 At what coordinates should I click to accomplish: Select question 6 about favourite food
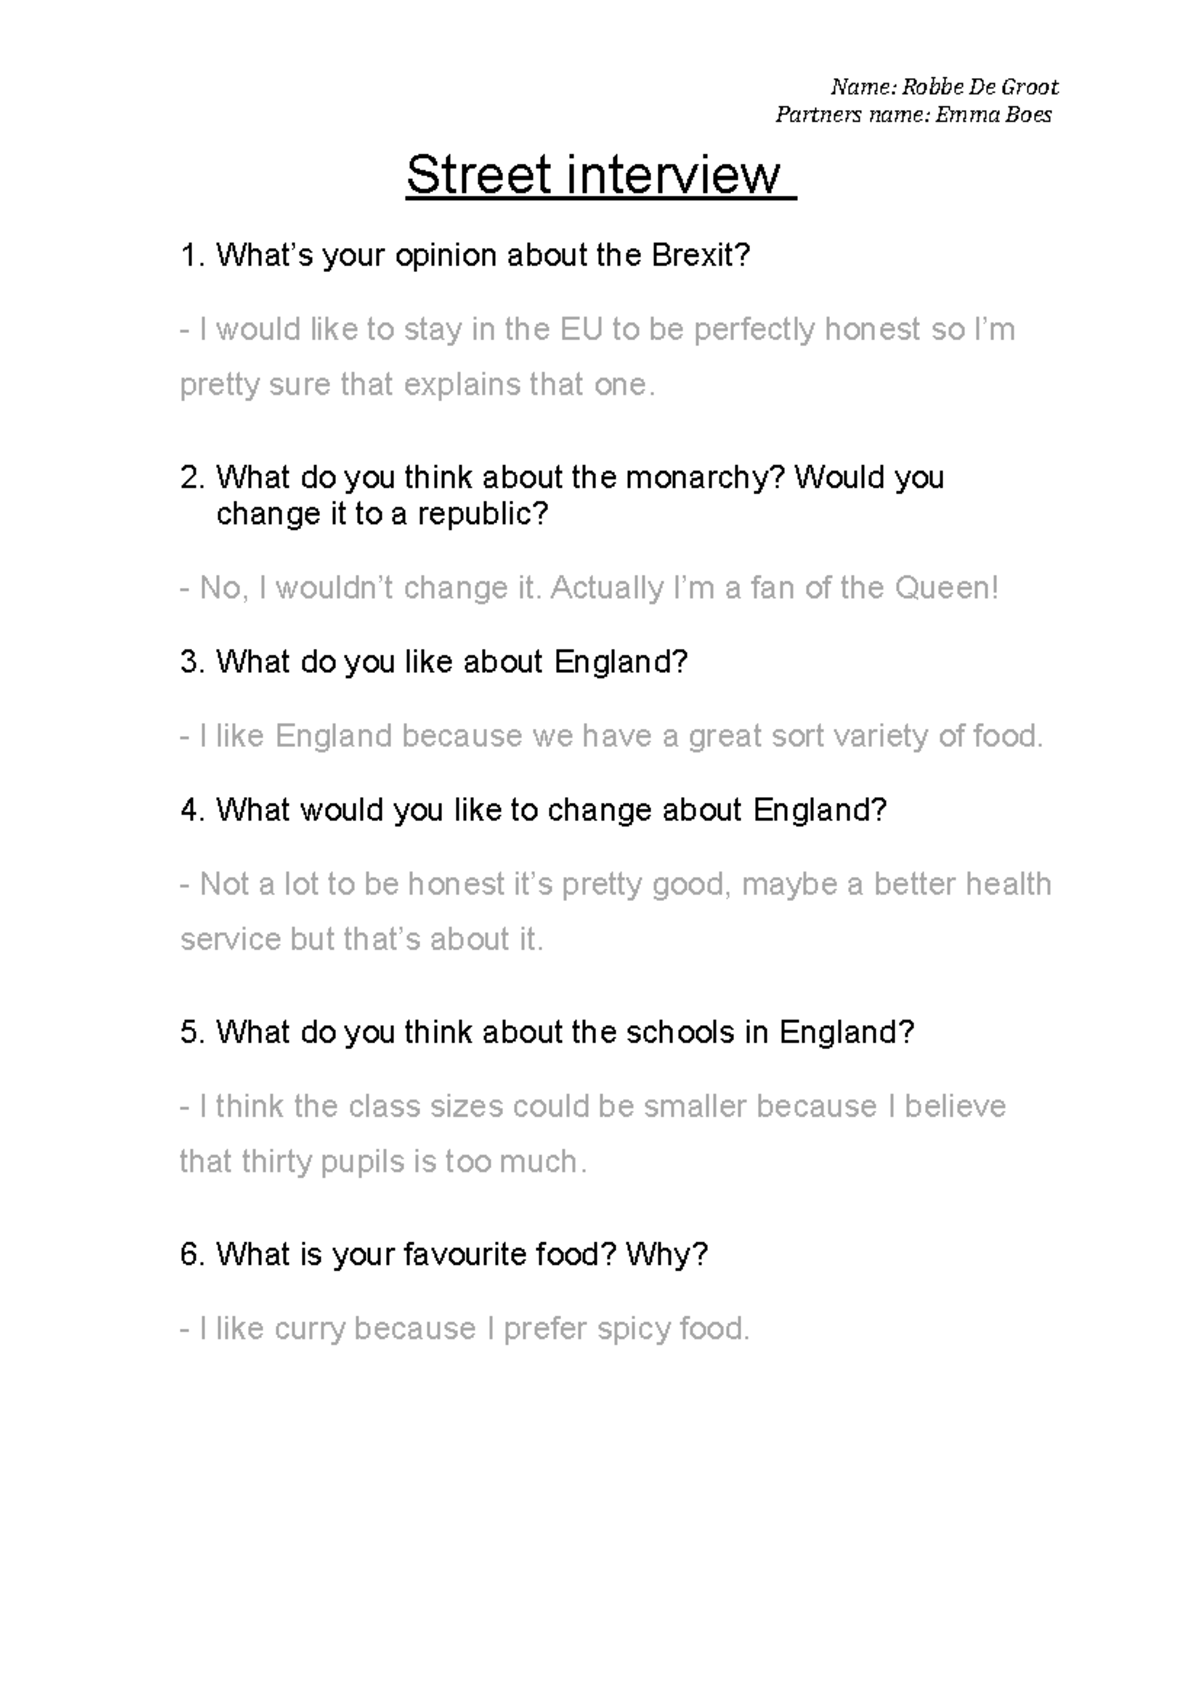(x=444, y=1254)
